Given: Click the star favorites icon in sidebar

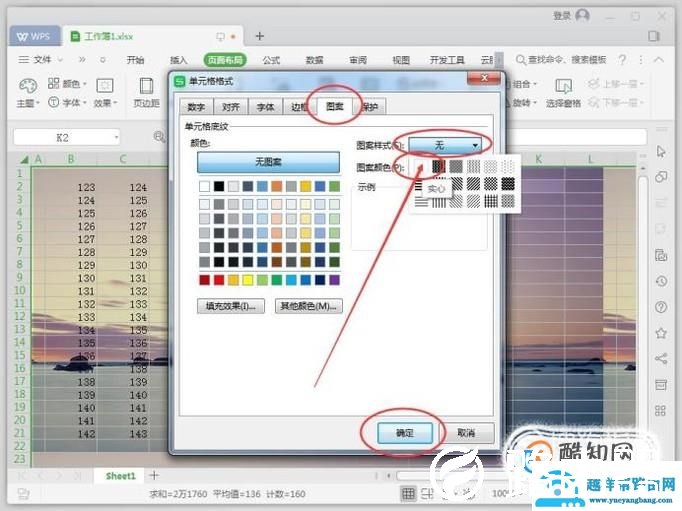Looking at the screenshot, I should tap(661, 333).
